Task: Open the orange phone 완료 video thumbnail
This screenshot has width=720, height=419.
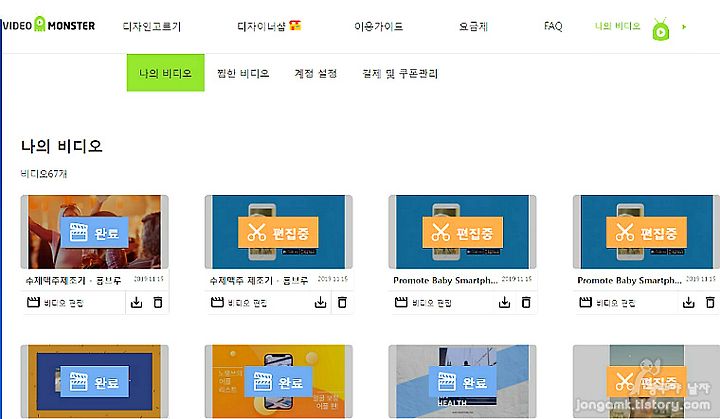Action: [x=278, y=381]
